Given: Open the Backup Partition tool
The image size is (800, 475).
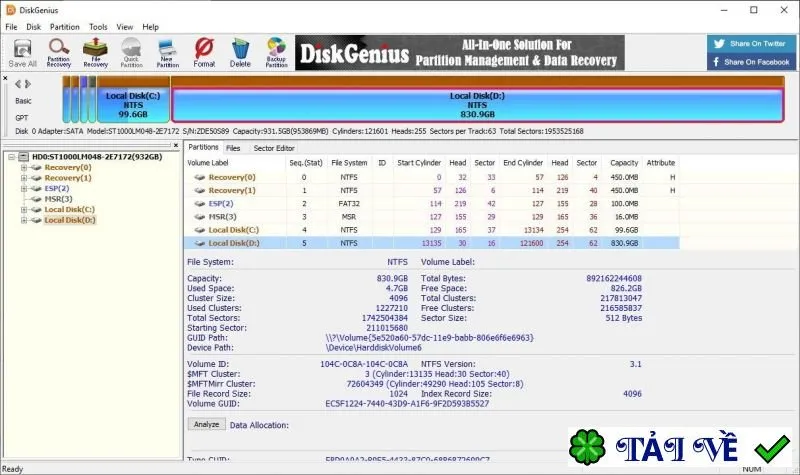Looking at the screenshot, I should coord(277,53).
